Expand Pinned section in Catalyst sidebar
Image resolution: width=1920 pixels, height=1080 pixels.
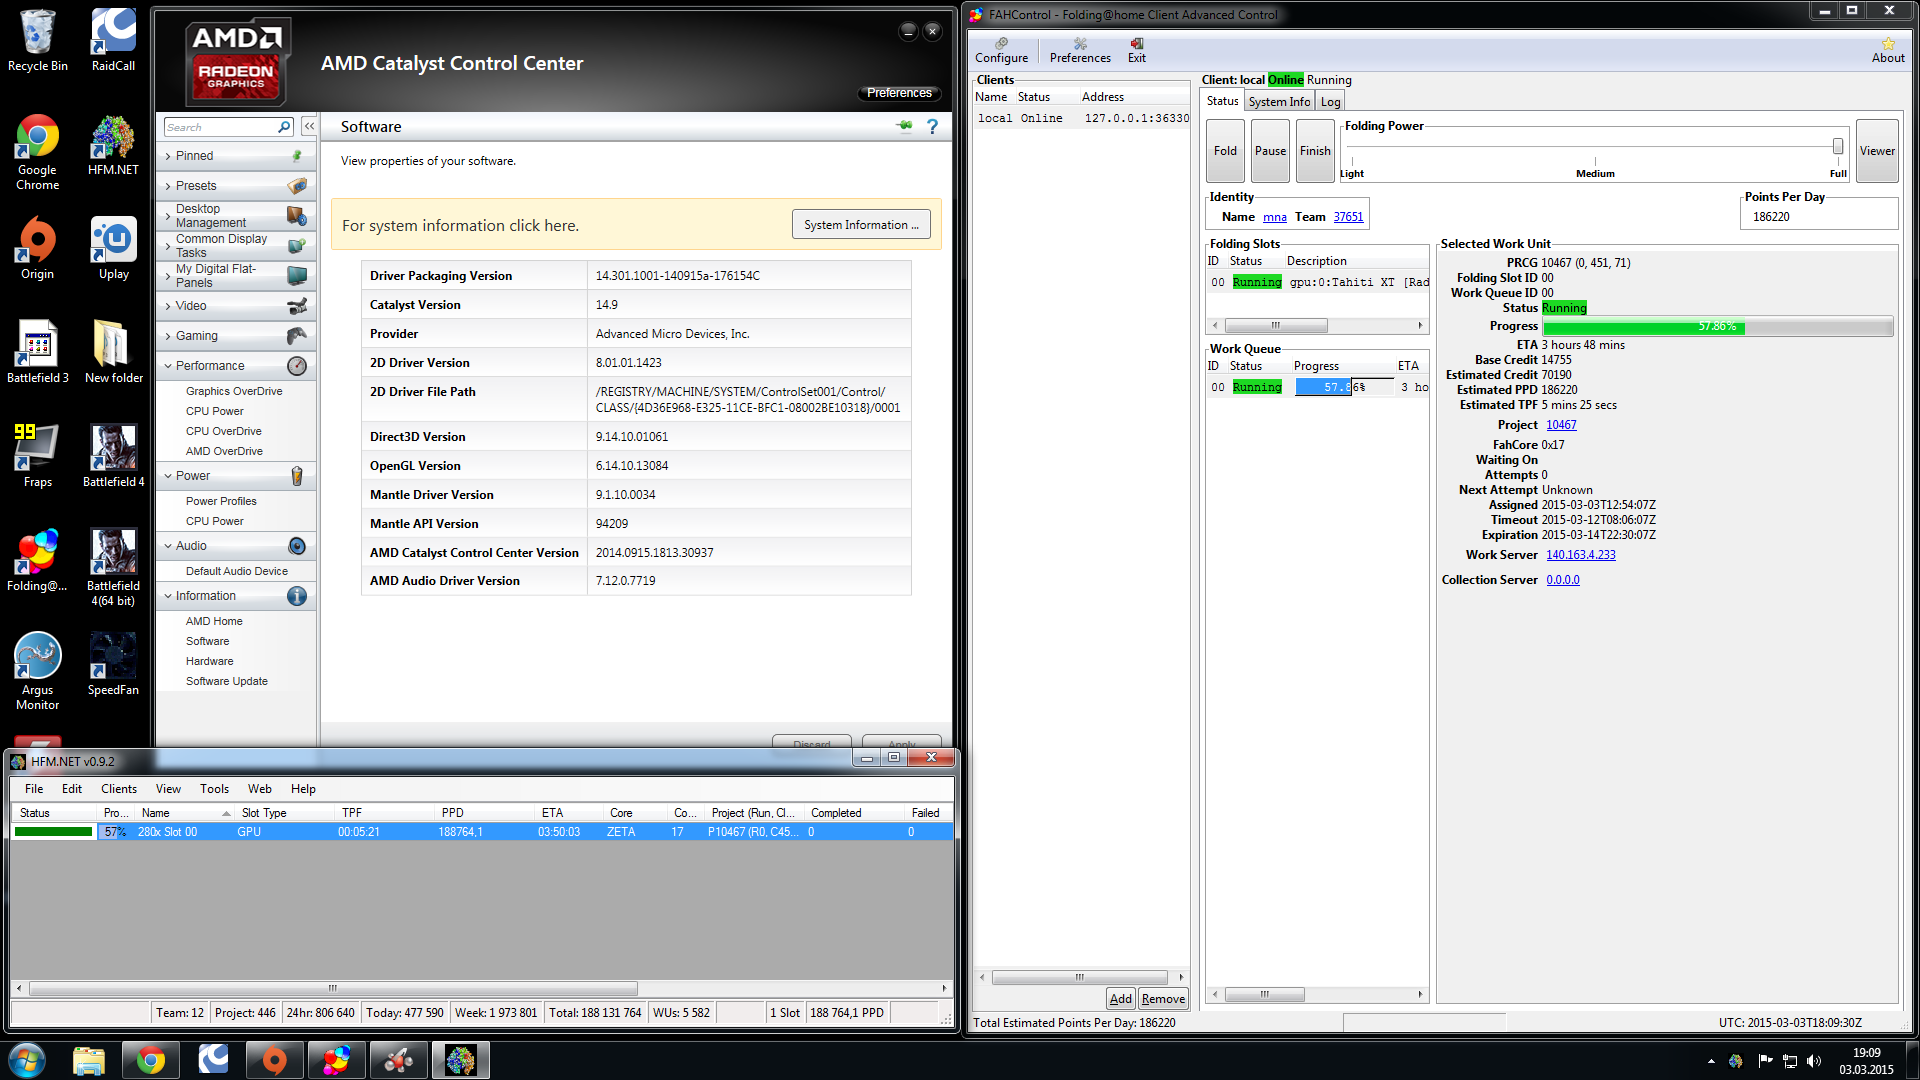click(x=236, y=156)
